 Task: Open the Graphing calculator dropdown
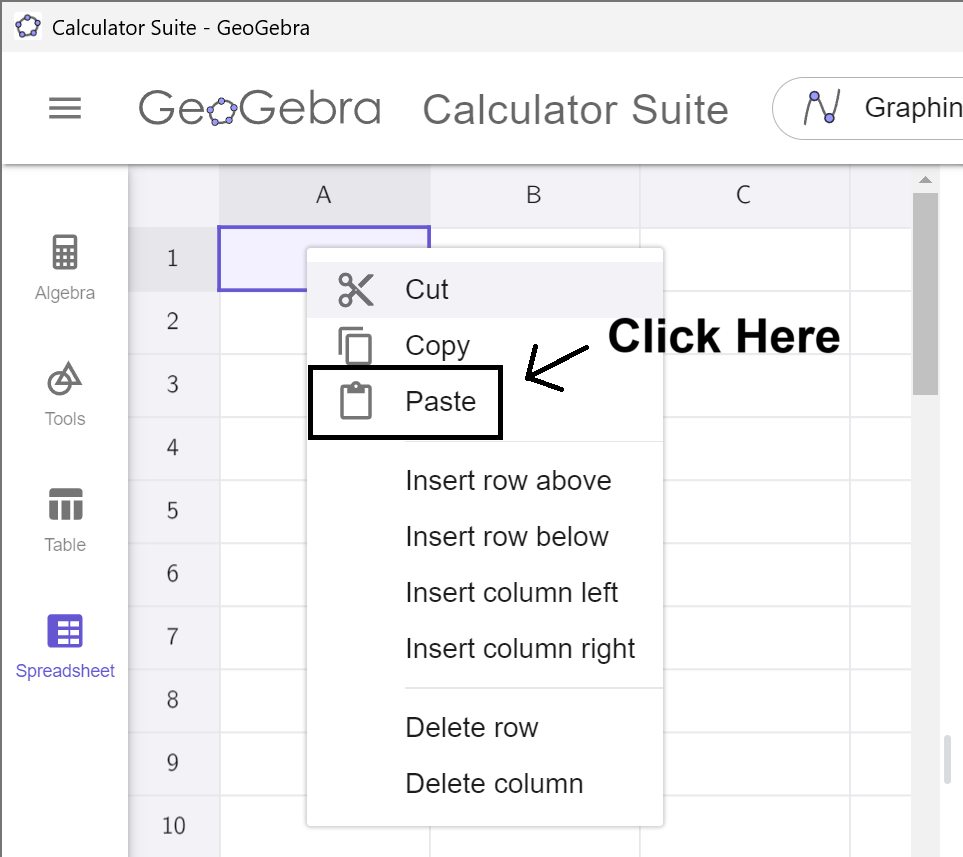tap(868, 108)
